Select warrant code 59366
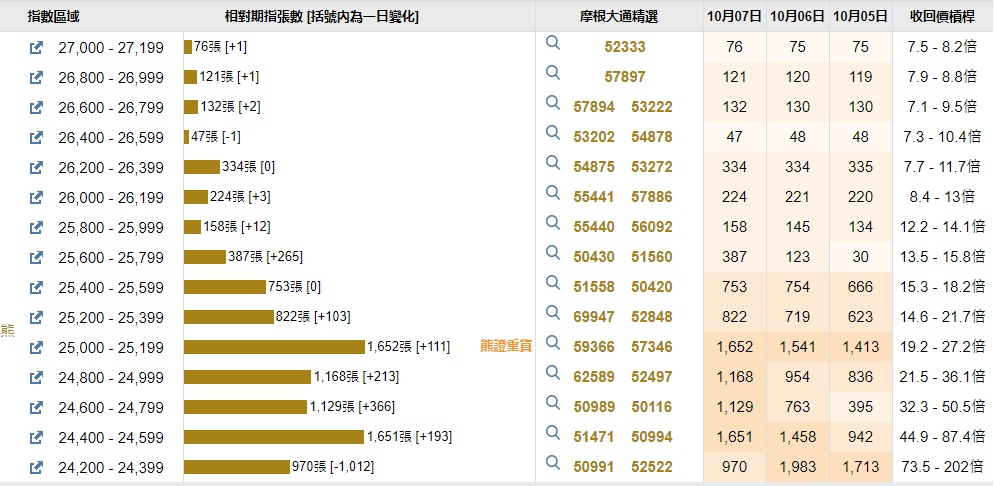Viewport: 994px width, 486px height. pos(594,347)
